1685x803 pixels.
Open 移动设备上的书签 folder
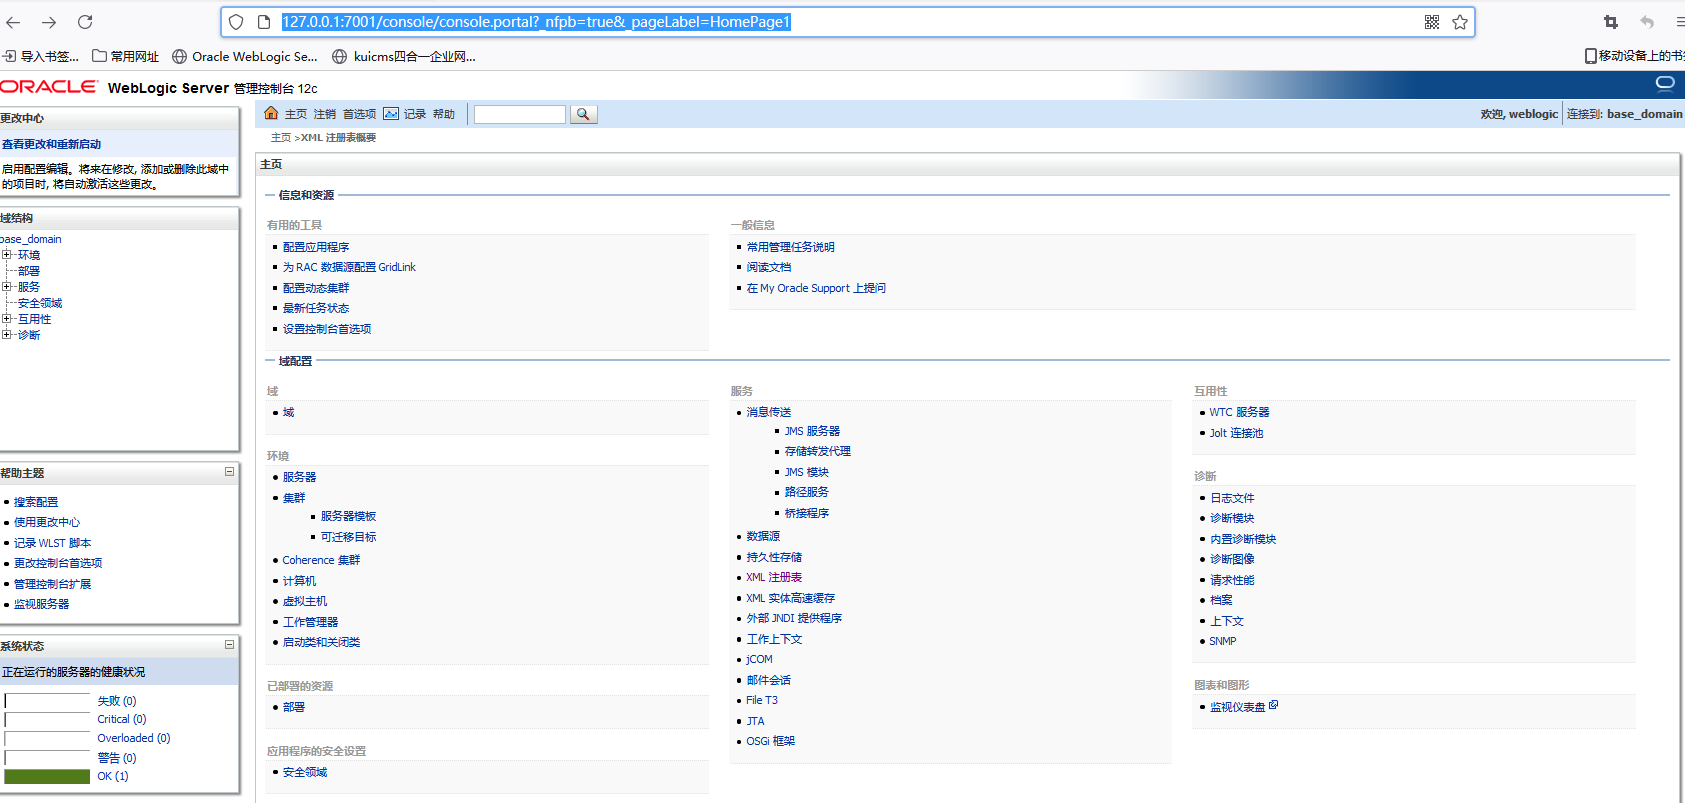click(x=1635, y=56)
